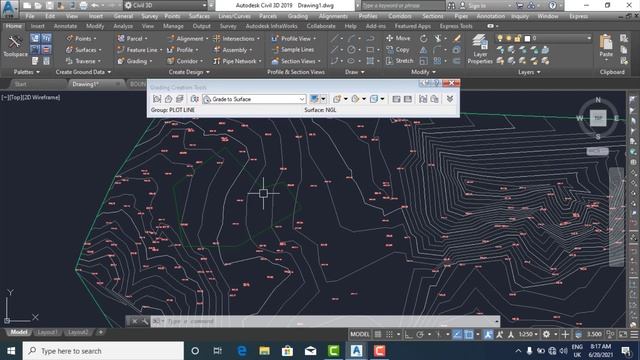
Task: Click the navigation bar slider on right
Action: point(616,216)
